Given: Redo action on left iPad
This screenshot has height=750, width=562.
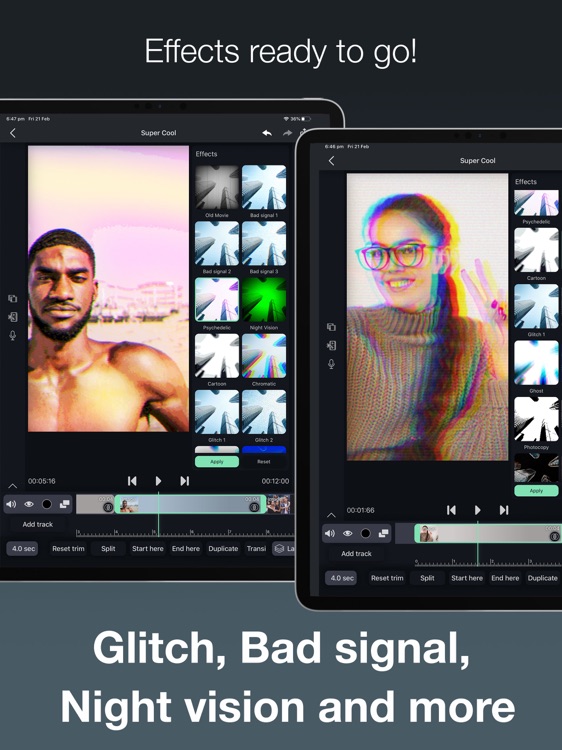Looking at the screenshot, I should [287, 133].
